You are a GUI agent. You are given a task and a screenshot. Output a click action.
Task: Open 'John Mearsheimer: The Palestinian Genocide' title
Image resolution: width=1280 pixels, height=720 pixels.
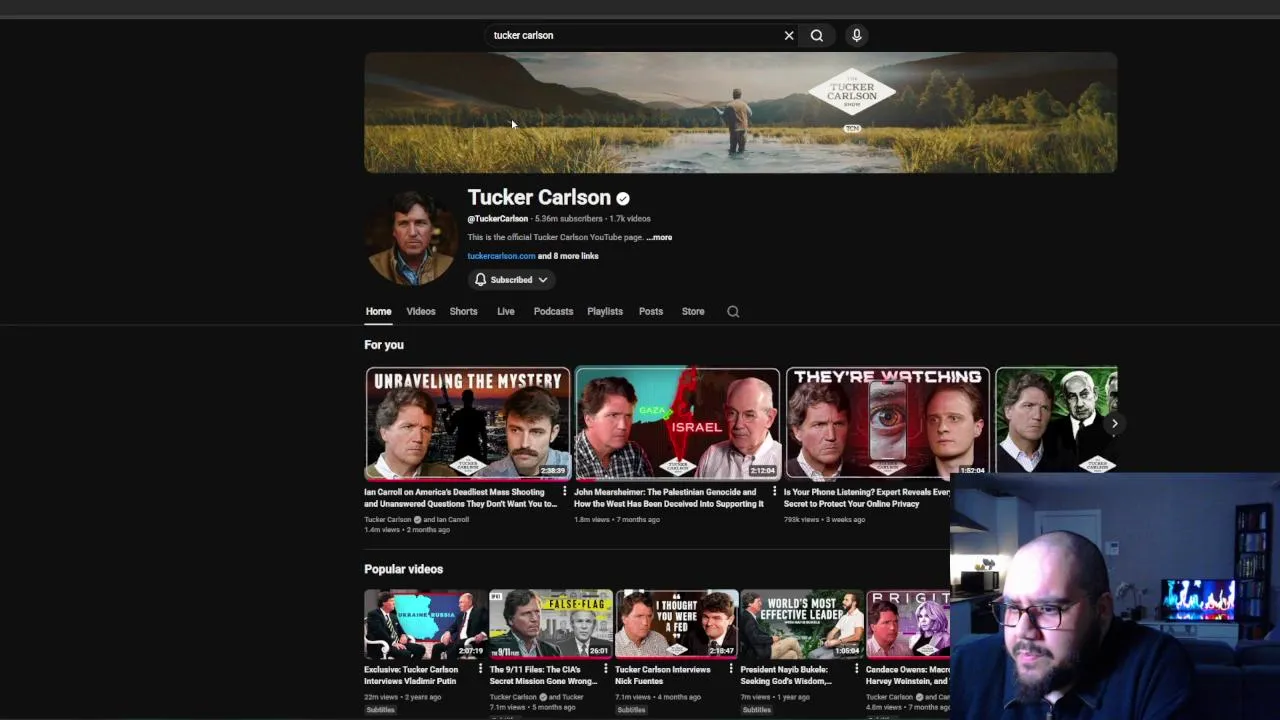pos(669,498)
